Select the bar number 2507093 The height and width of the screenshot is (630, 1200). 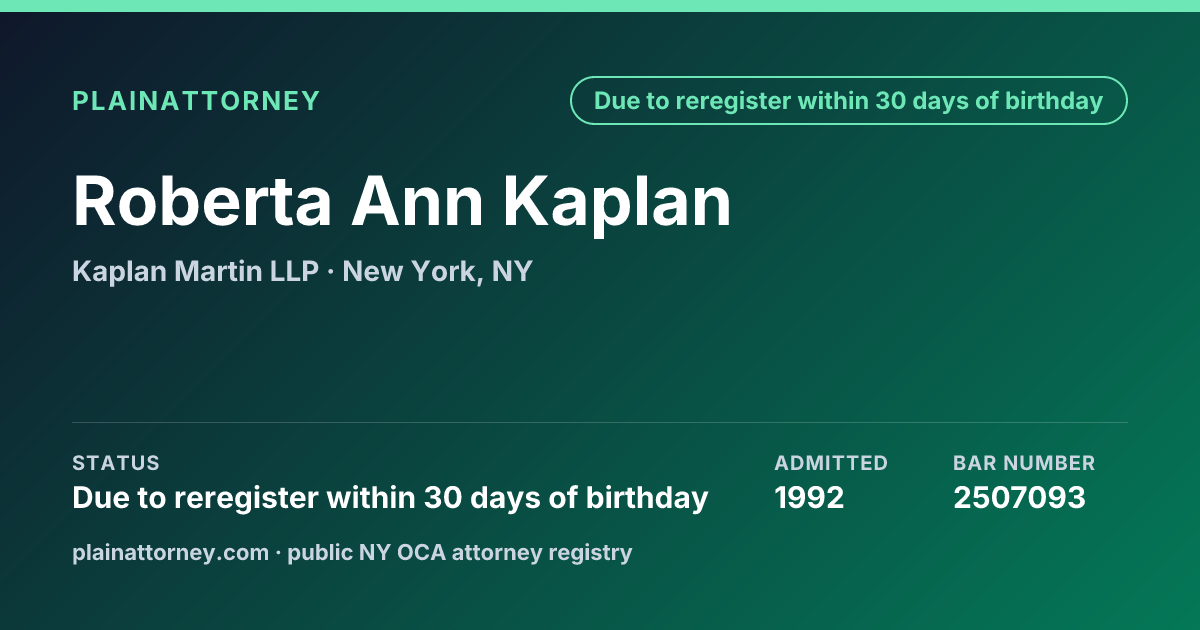pos(1019,497)
